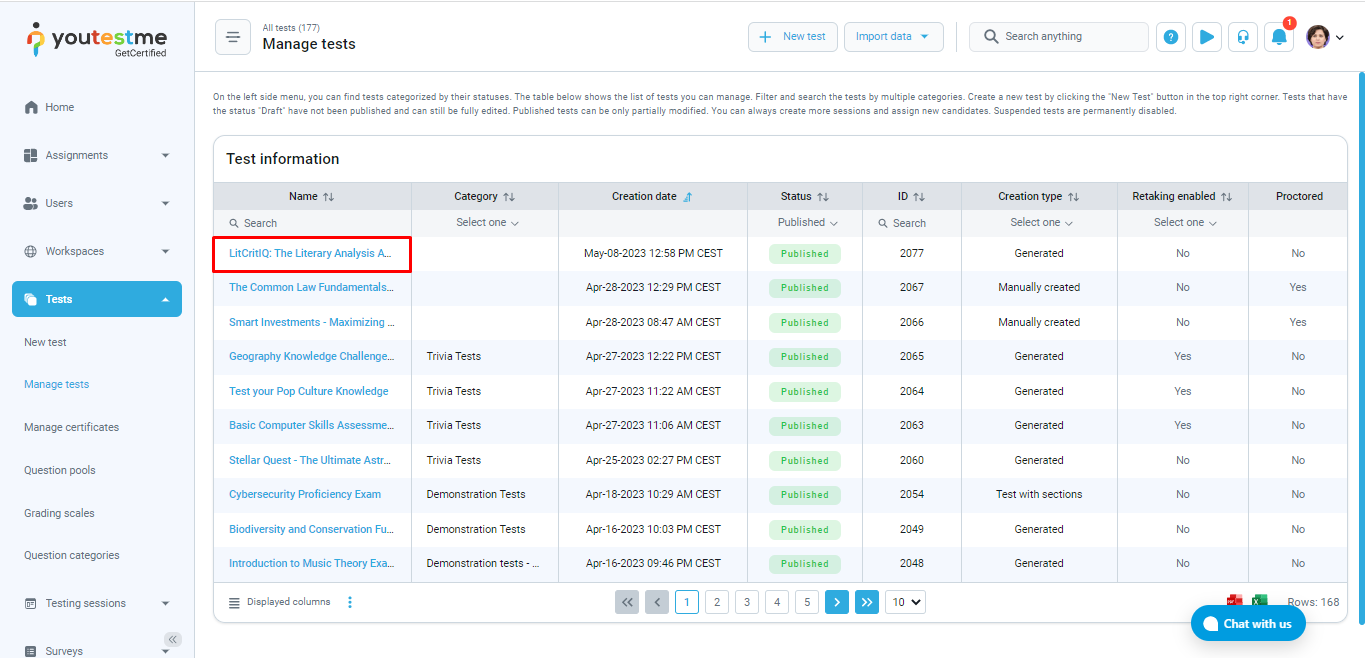This screenshot has height=658, width=1365.
Task: Click the Displayed columns three-dot icon
Action: (x=350, y=602)
